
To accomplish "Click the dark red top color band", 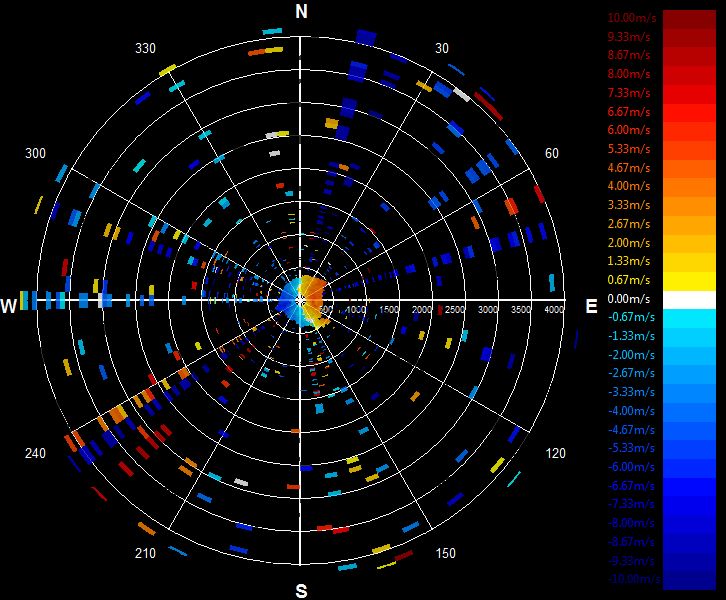I will [x=689, y=19].
